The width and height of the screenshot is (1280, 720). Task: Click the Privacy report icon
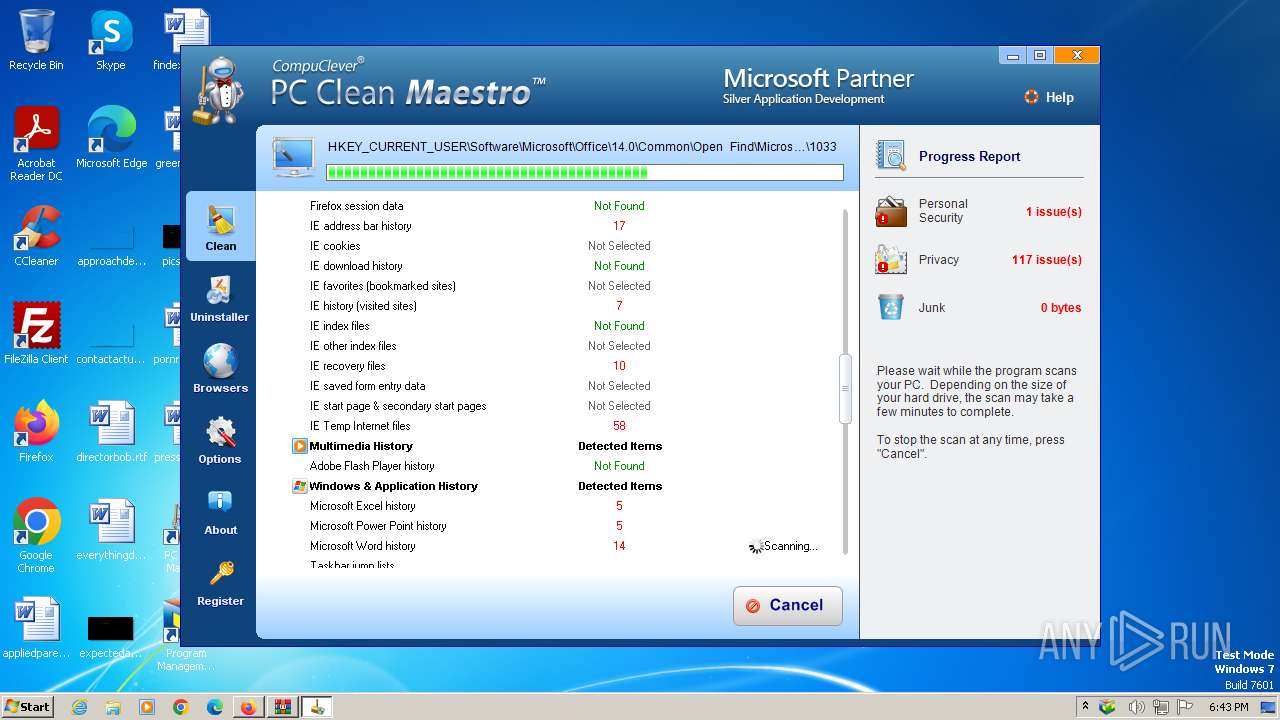click(x=891, y=259)
